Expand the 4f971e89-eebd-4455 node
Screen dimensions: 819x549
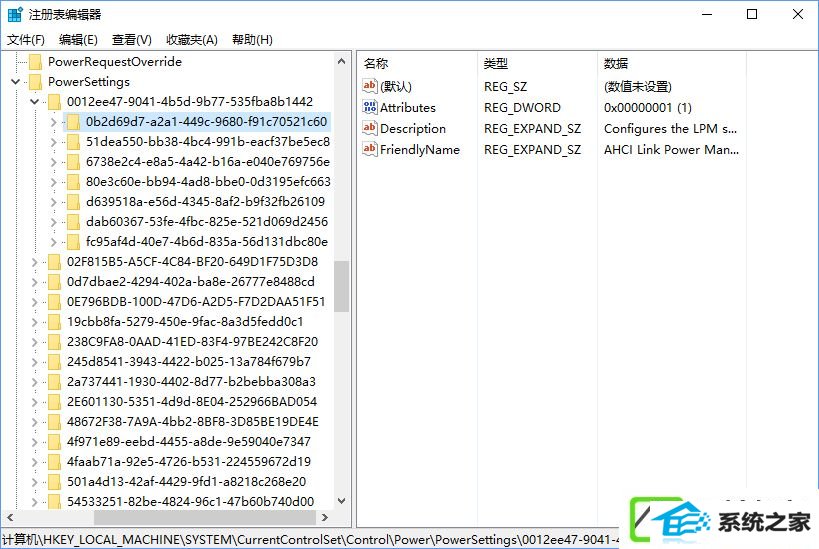(34, 442)
